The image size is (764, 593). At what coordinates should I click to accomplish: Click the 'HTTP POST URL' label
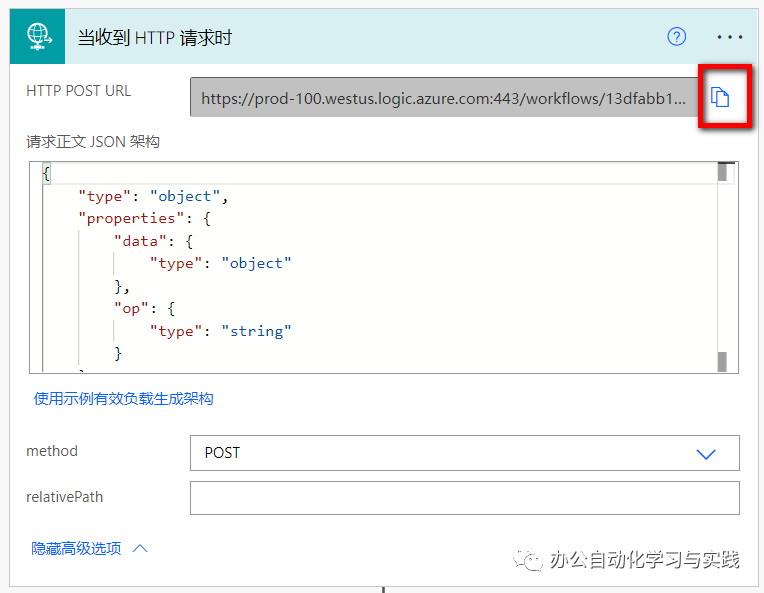[x=78, y=91]
